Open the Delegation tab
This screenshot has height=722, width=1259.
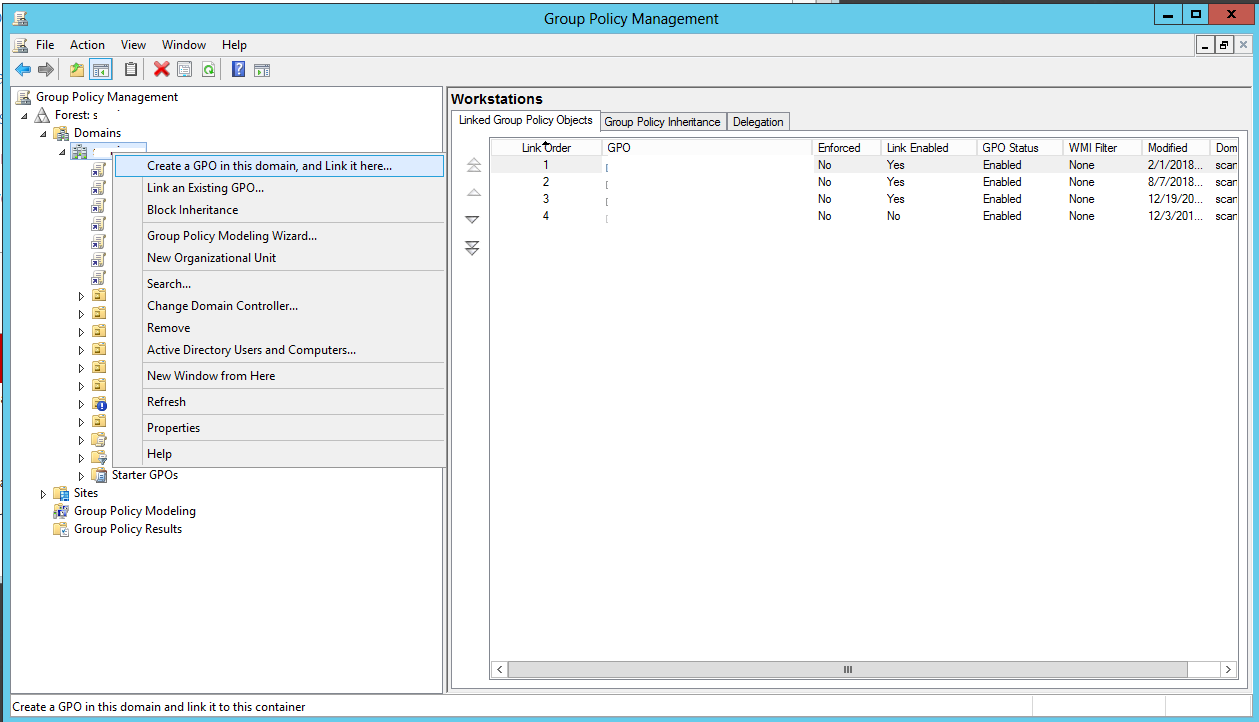tap(758, 122)
